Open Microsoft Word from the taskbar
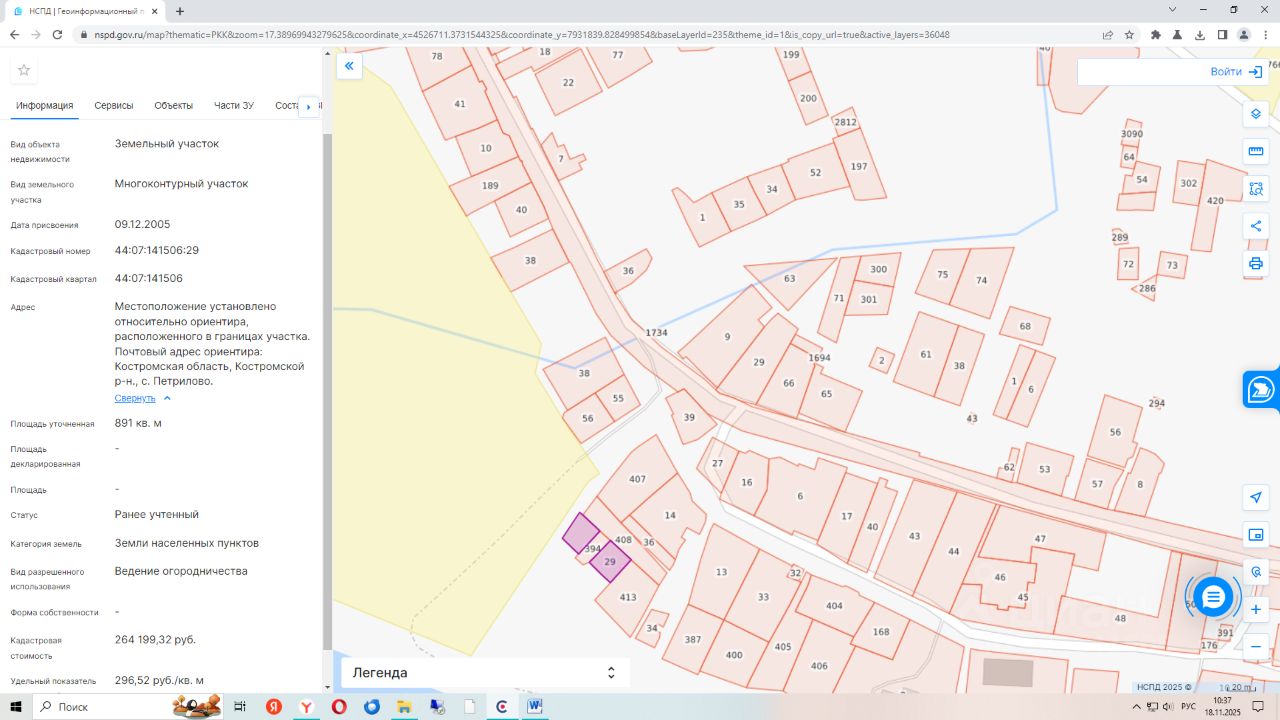The image size is (1280, 720). [x=535, y=707]
